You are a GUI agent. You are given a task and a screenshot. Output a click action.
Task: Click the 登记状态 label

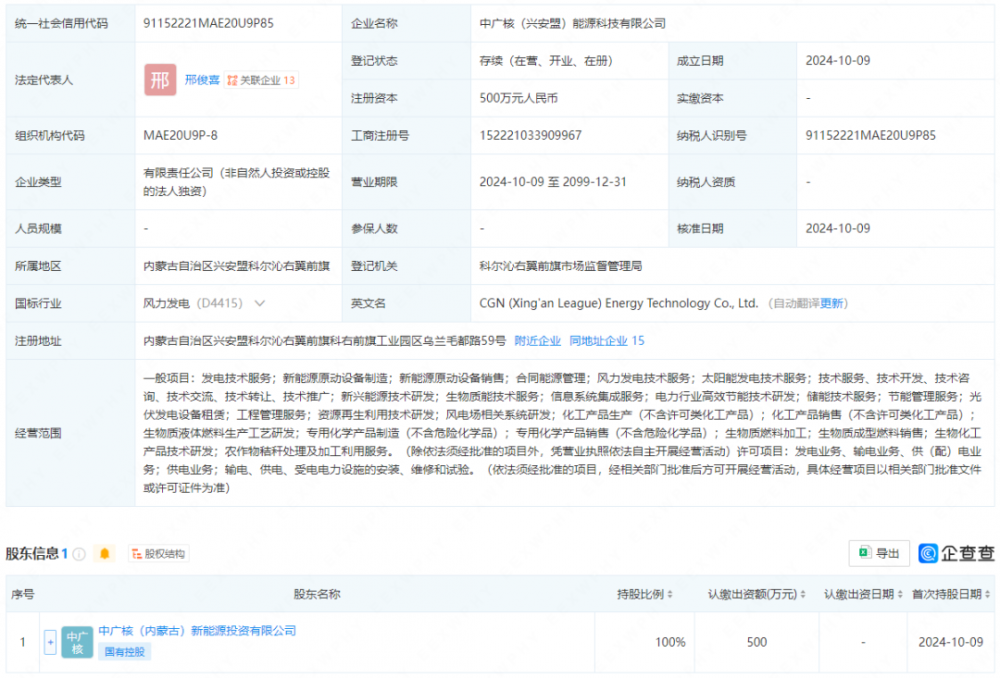374,61
